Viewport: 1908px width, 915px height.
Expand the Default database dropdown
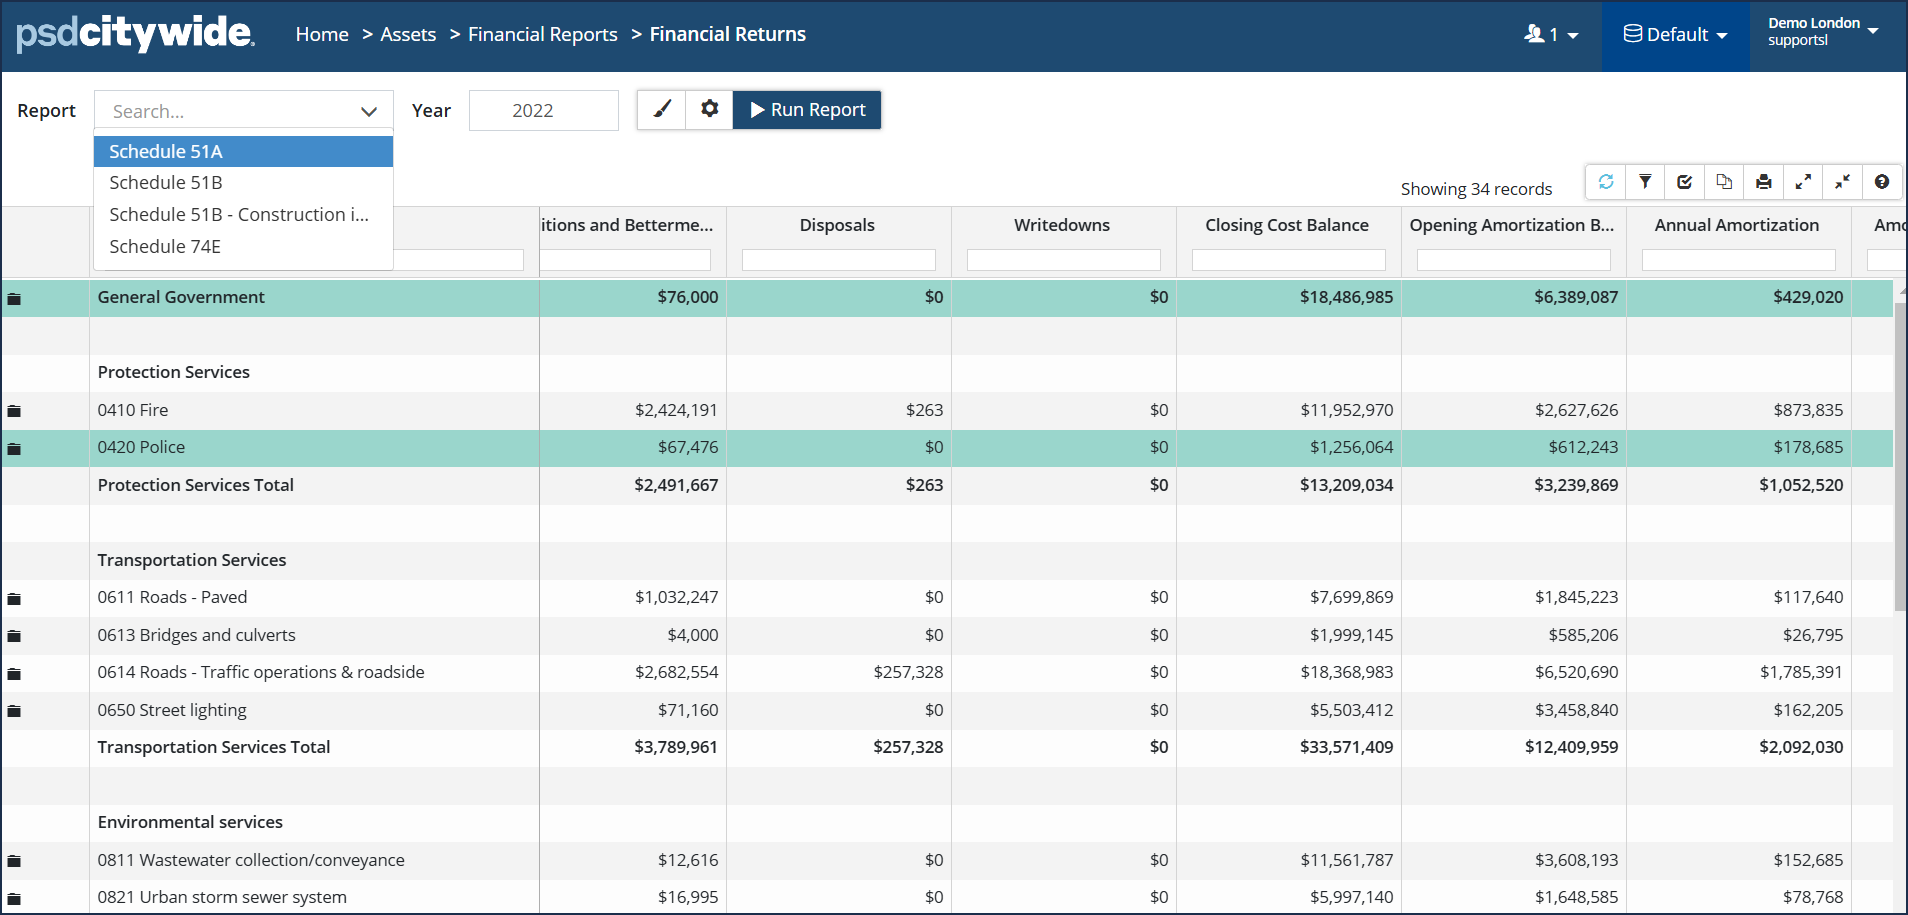pyautogui.click(x=1675, y=35)
